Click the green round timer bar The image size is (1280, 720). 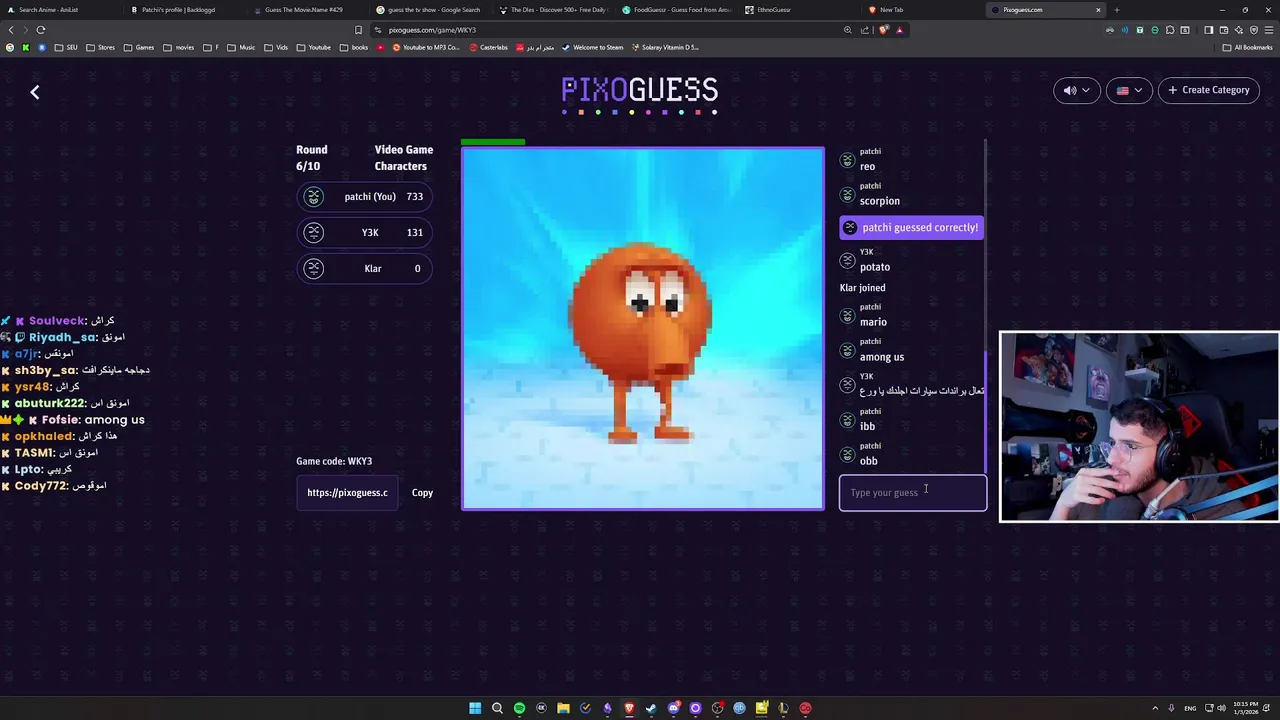pos(493,142)
